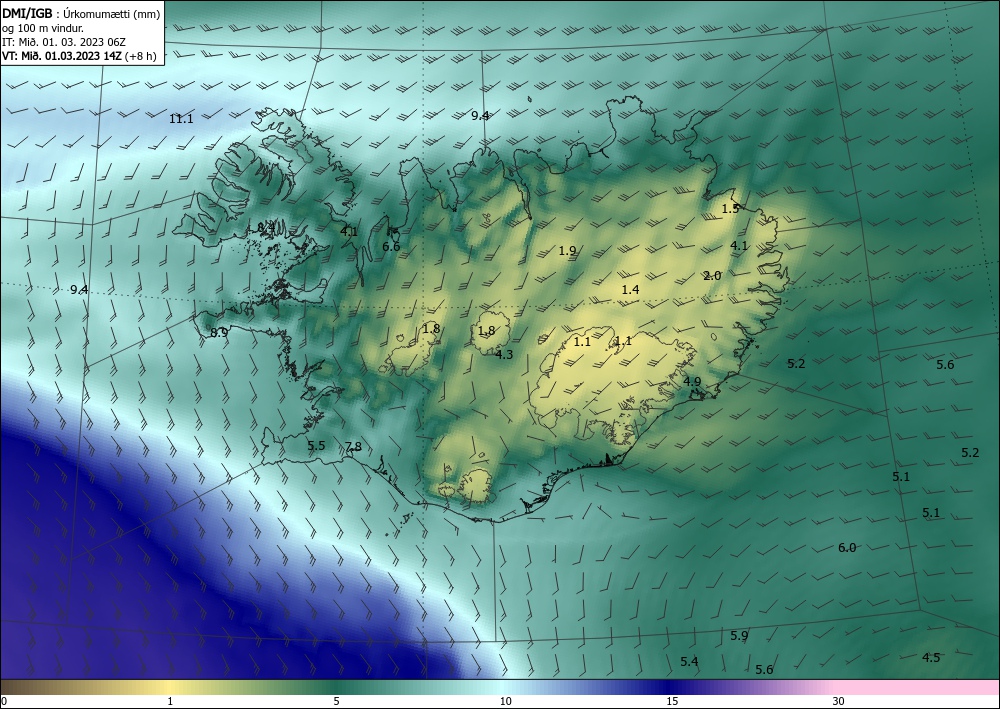Click the dark navy segment of the color scale

tap(670, 687)
